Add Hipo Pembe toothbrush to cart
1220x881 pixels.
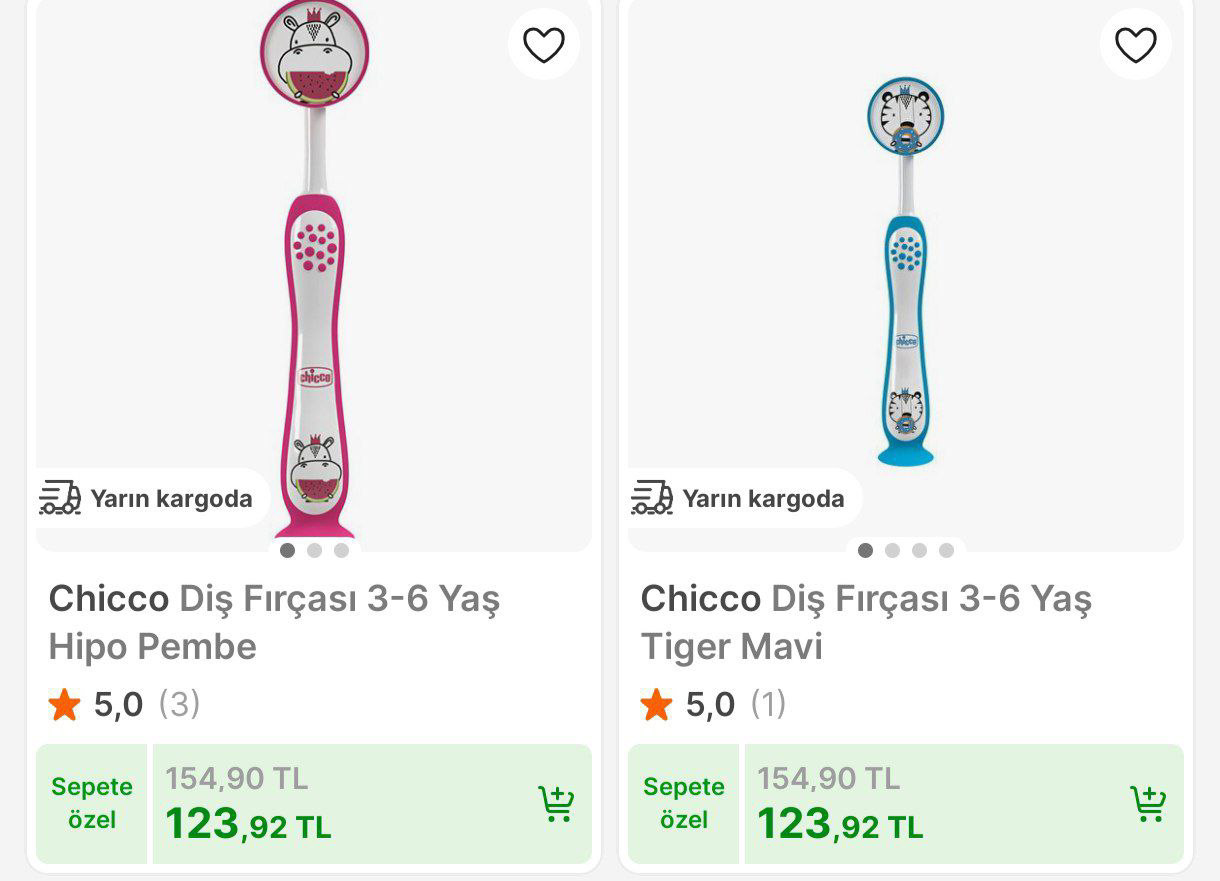(556, 804)
